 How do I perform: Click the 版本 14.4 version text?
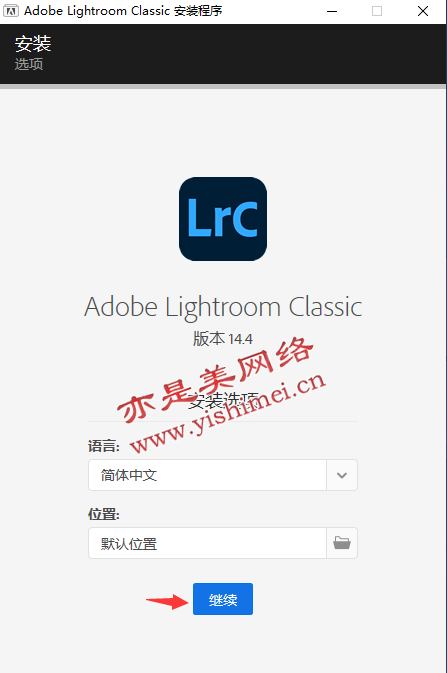[223, 339]
